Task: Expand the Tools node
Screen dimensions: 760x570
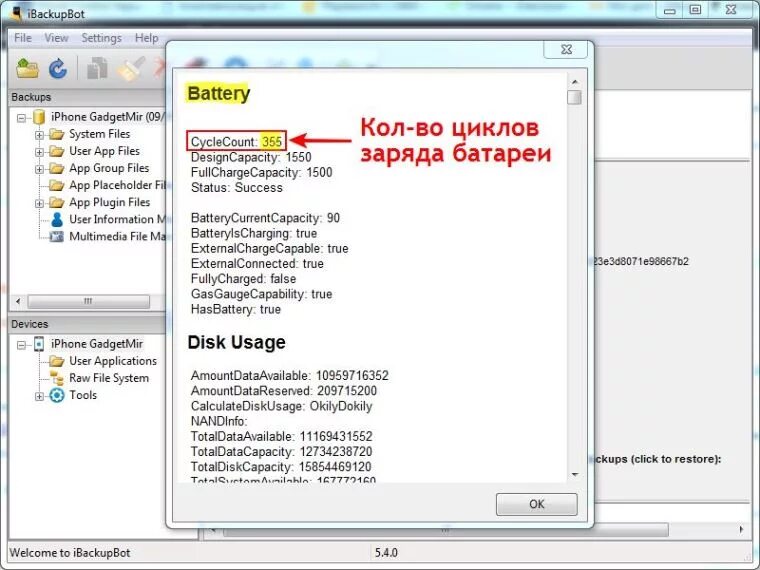Action: tap(39, 396)
